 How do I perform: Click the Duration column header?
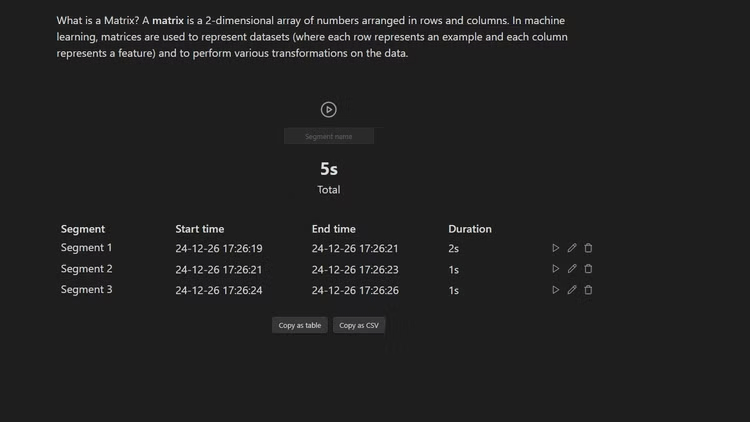click(x=470, y=229)
